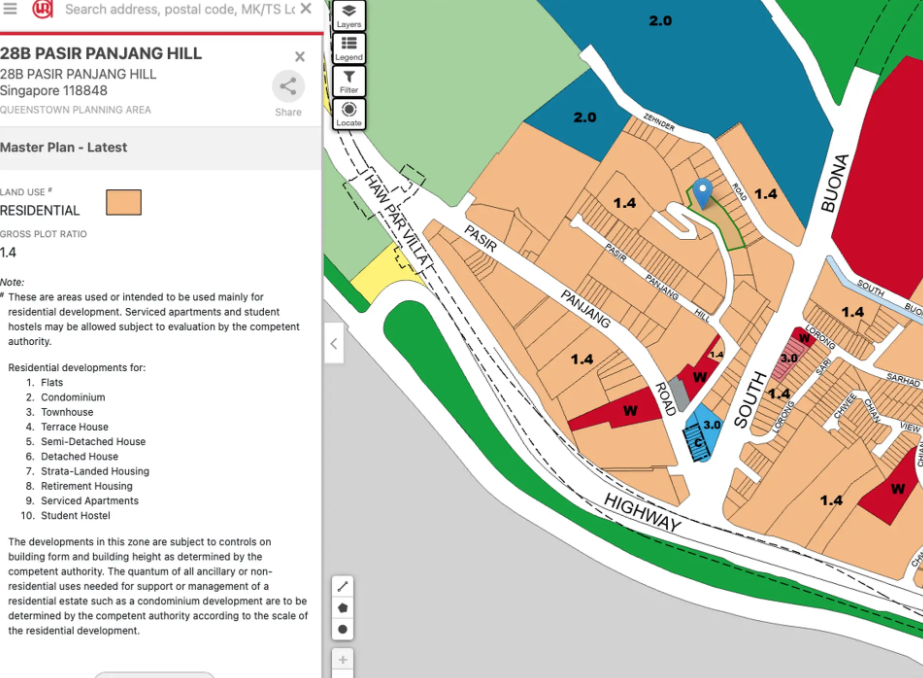Click the blue 3.0 plot ratio parcel
Screen dimensions: 923x678
click(709, 428)
